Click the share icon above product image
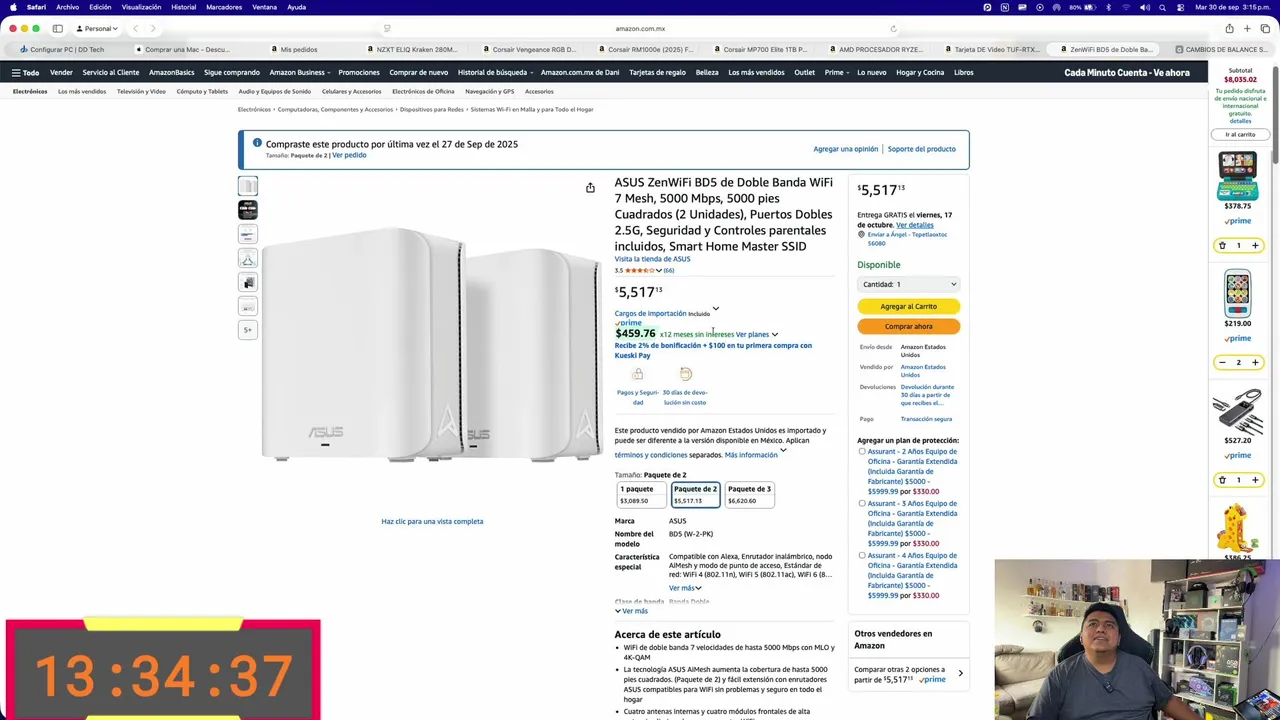1280x720 pixels. click(x=590, y=188)
